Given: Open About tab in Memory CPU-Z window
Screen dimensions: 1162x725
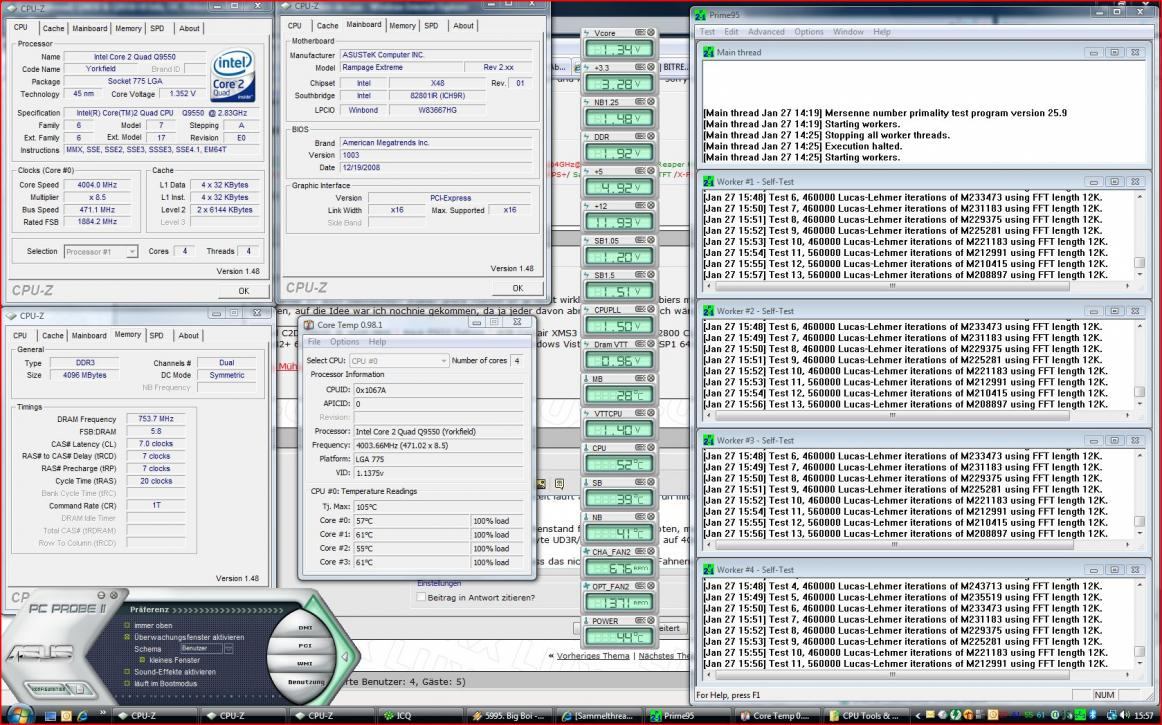Looking at the screenshot, I should pyautogui.click(x=188, y=336).
